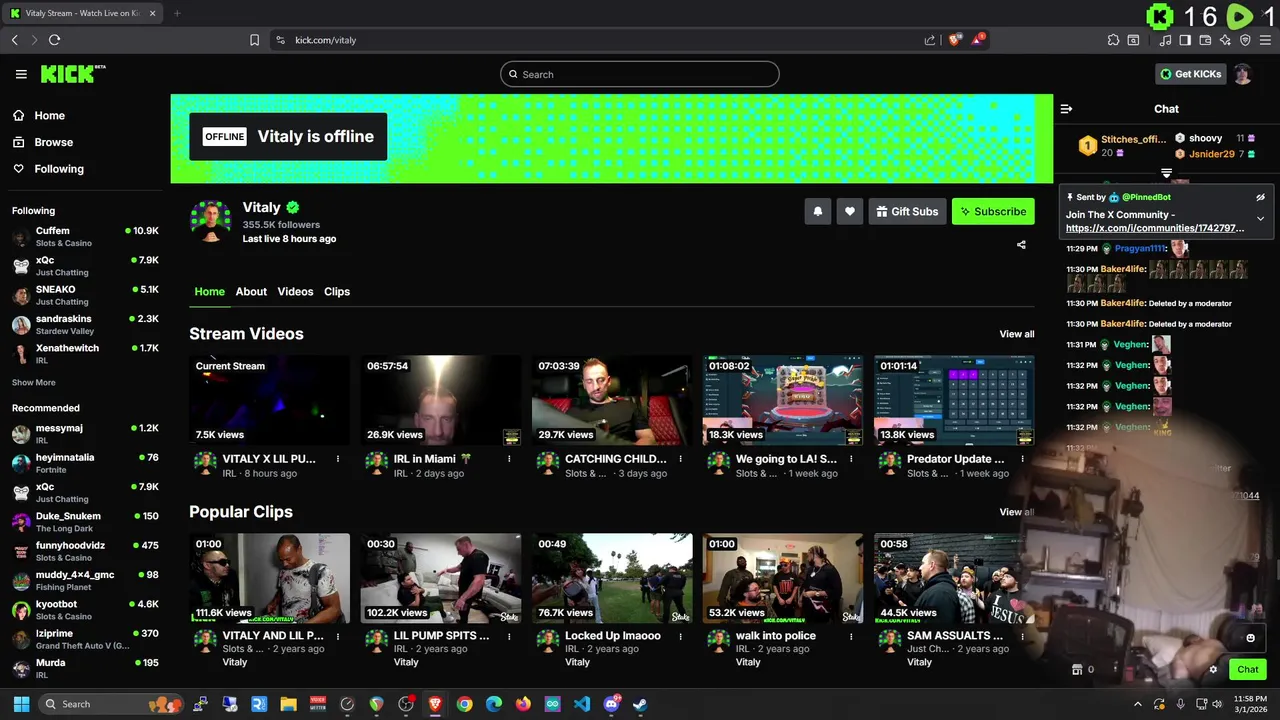The width and height of the screenshot is (1280, 720).
Task: Open the x.com communities link in pinned message
Action: pyautogui.click(x=1155, y=228)
